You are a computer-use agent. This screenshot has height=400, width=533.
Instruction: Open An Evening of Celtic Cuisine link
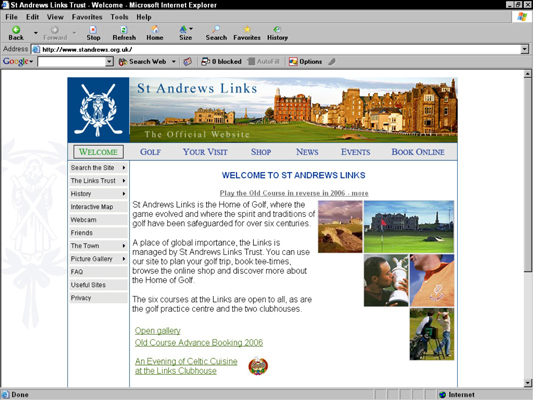[x=186, y=366]
